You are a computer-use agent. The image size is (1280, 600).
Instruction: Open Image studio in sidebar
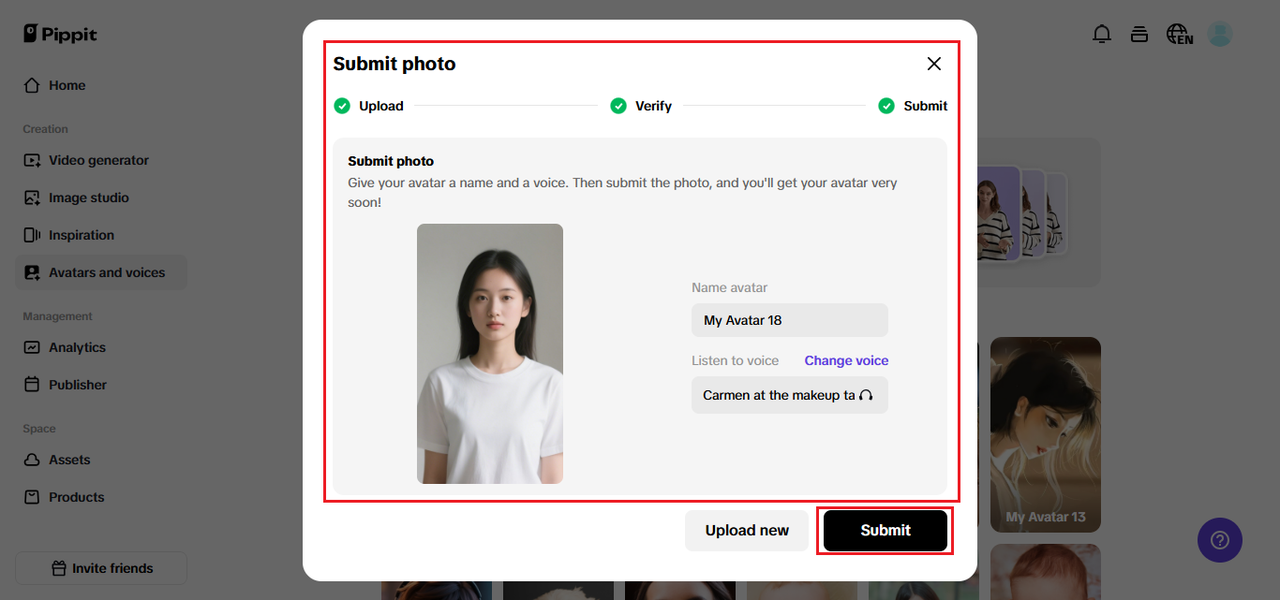88,198
